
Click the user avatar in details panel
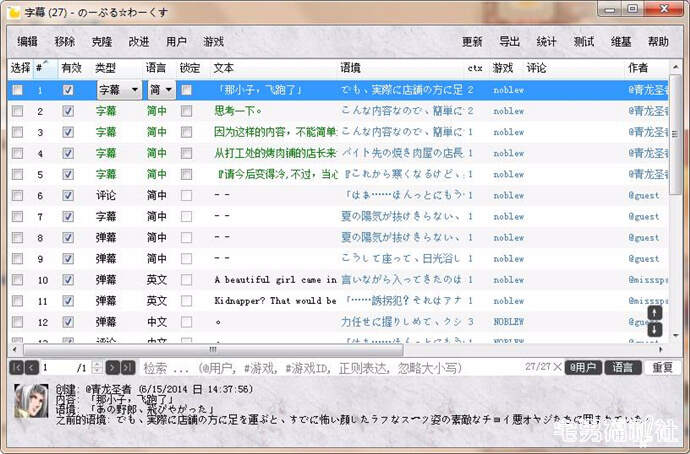[x=30, y=403]
